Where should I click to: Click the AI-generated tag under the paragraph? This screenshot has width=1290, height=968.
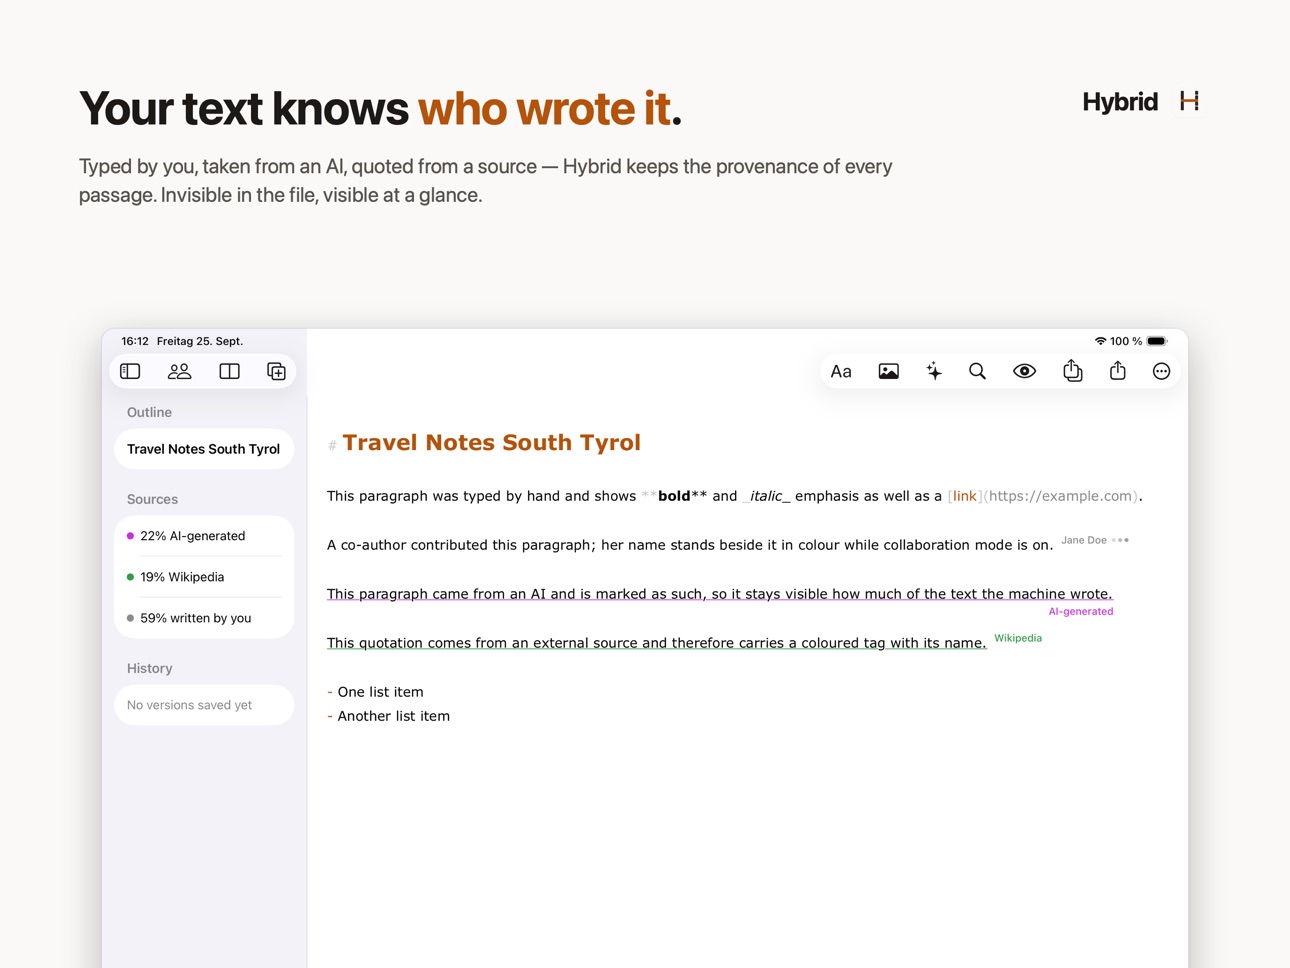pyautogui.click(x=1080, y=611)
